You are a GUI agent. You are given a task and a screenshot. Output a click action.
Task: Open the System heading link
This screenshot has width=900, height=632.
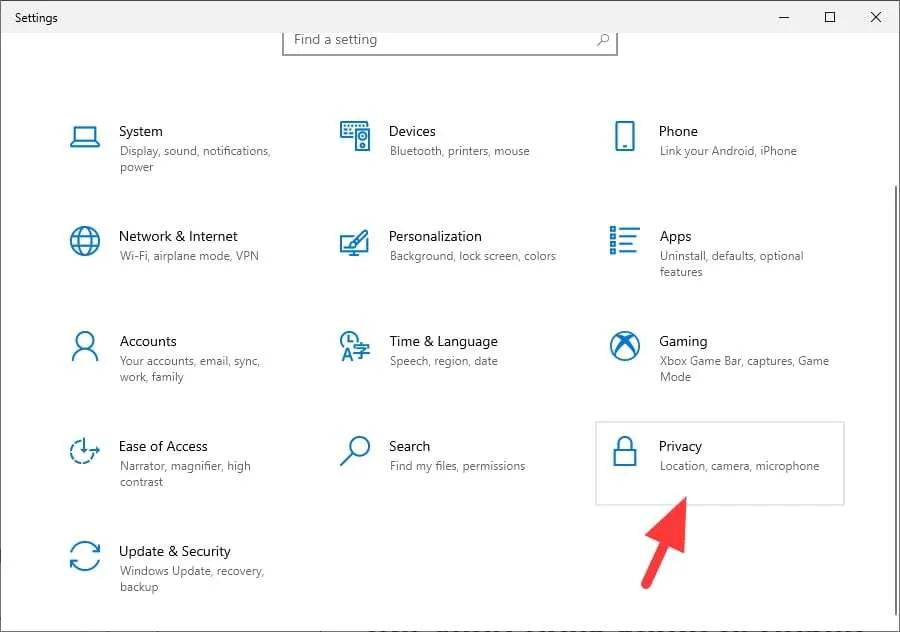pos(141,131)
